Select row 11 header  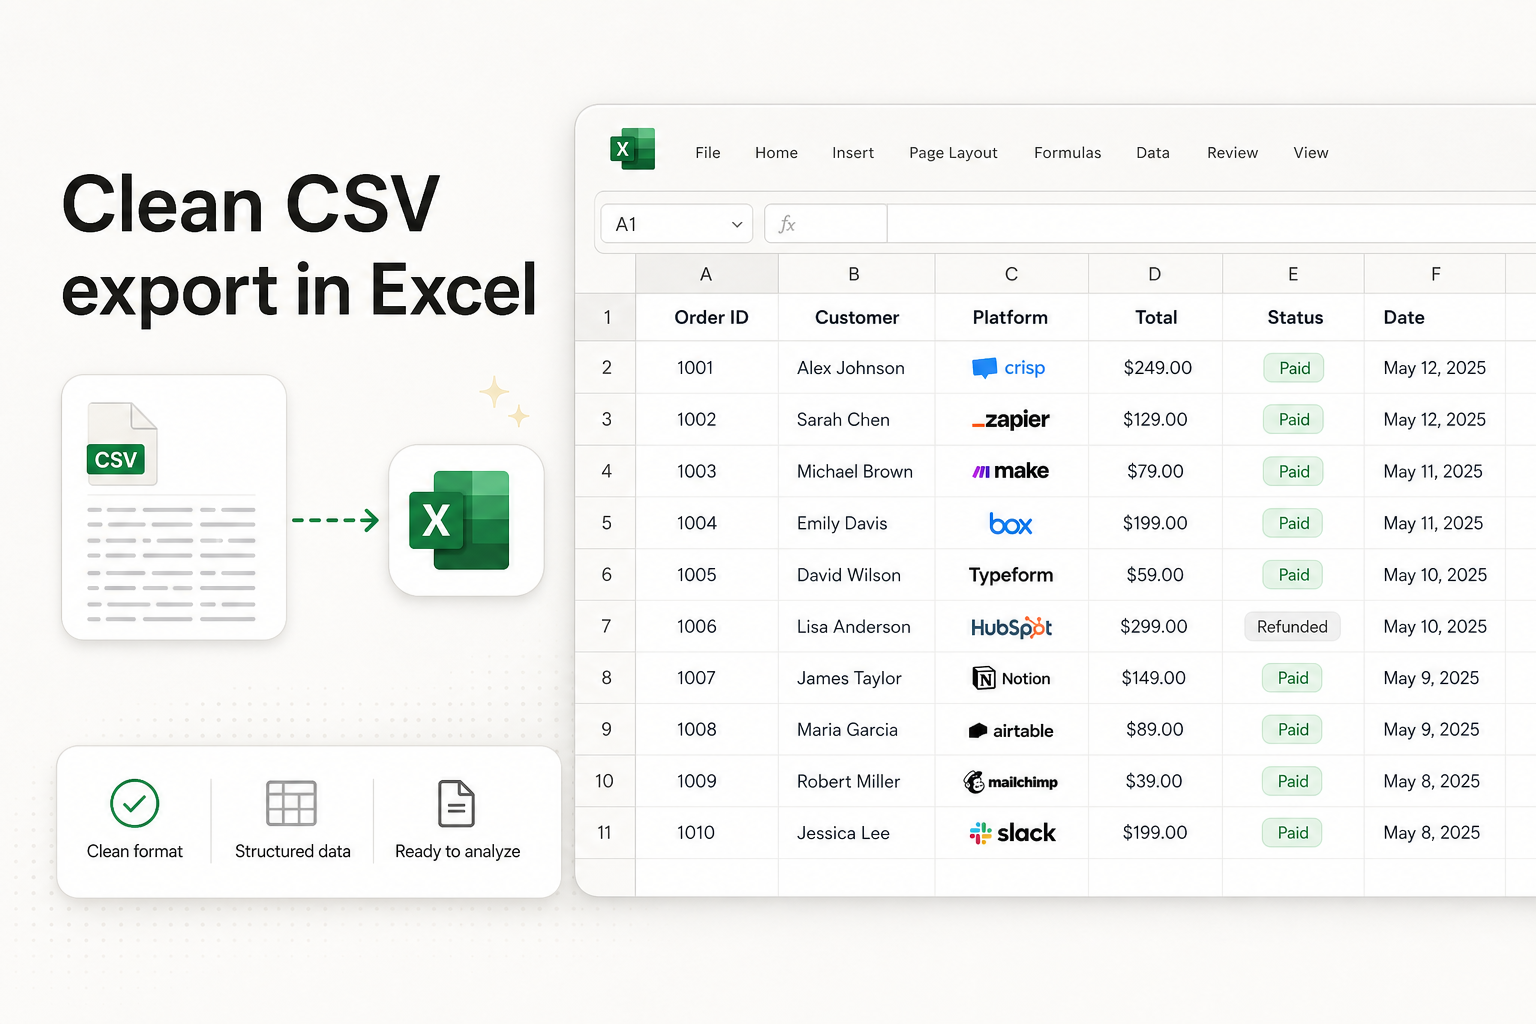pos(605,833)
